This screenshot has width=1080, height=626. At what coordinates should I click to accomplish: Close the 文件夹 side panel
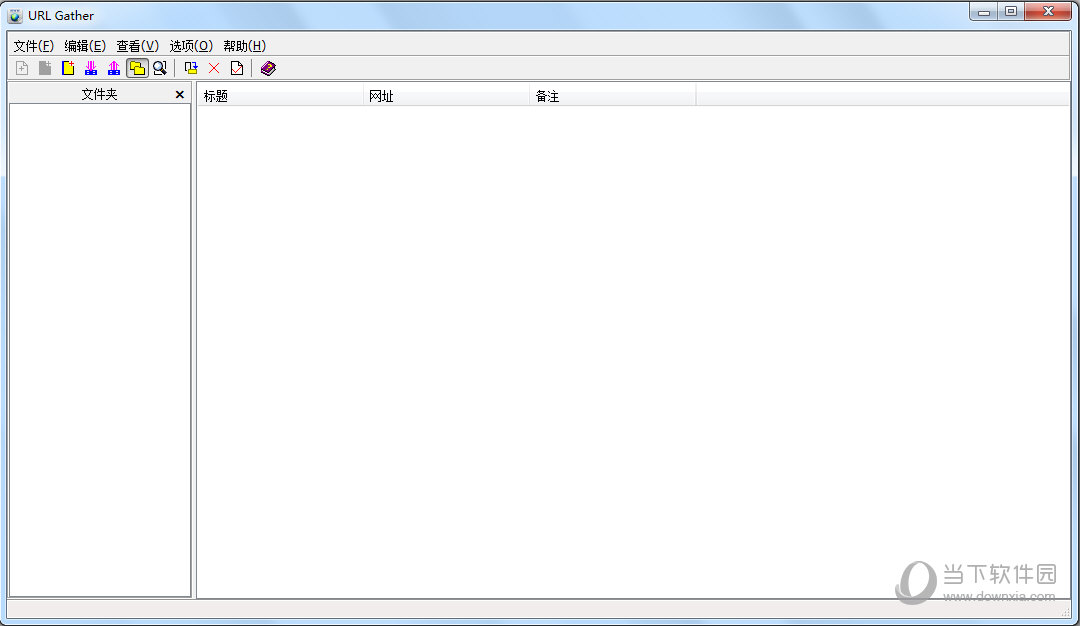pyautogui.click(x=180, y=94)
